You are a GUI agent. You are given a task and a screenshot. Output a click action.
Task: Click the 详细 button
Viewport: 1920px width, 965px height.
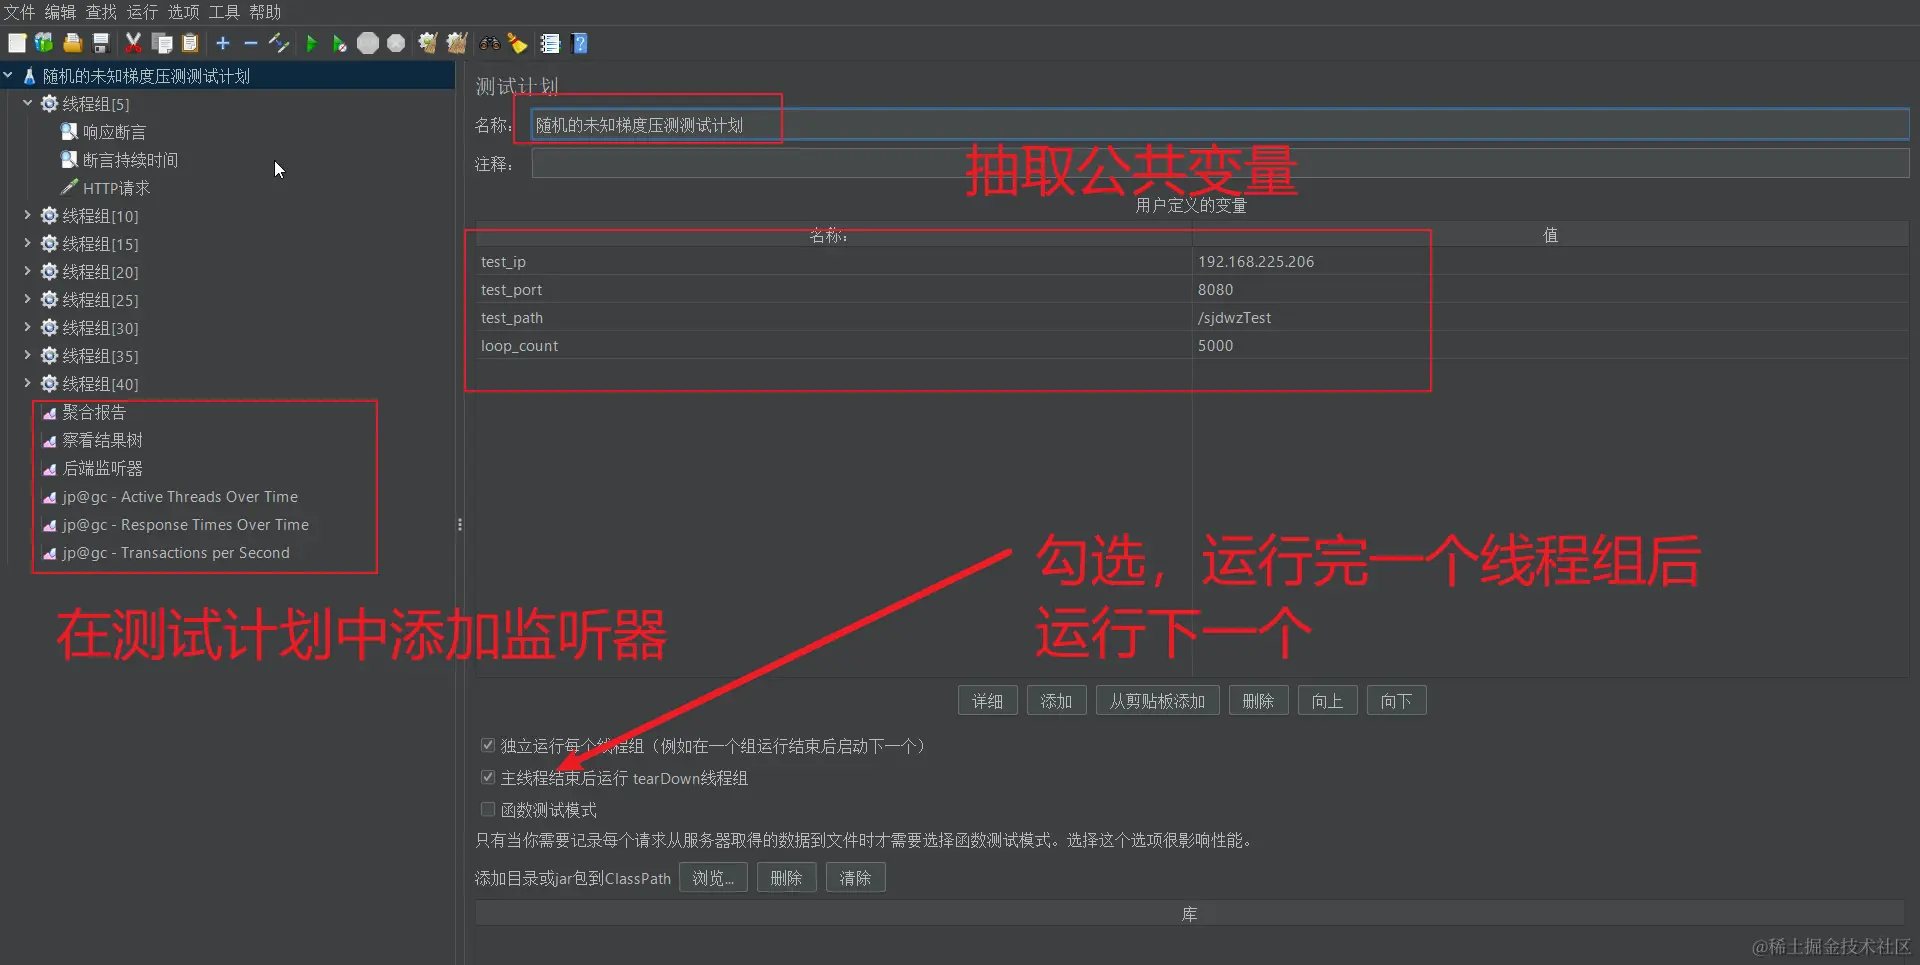(x=987, y=701)
